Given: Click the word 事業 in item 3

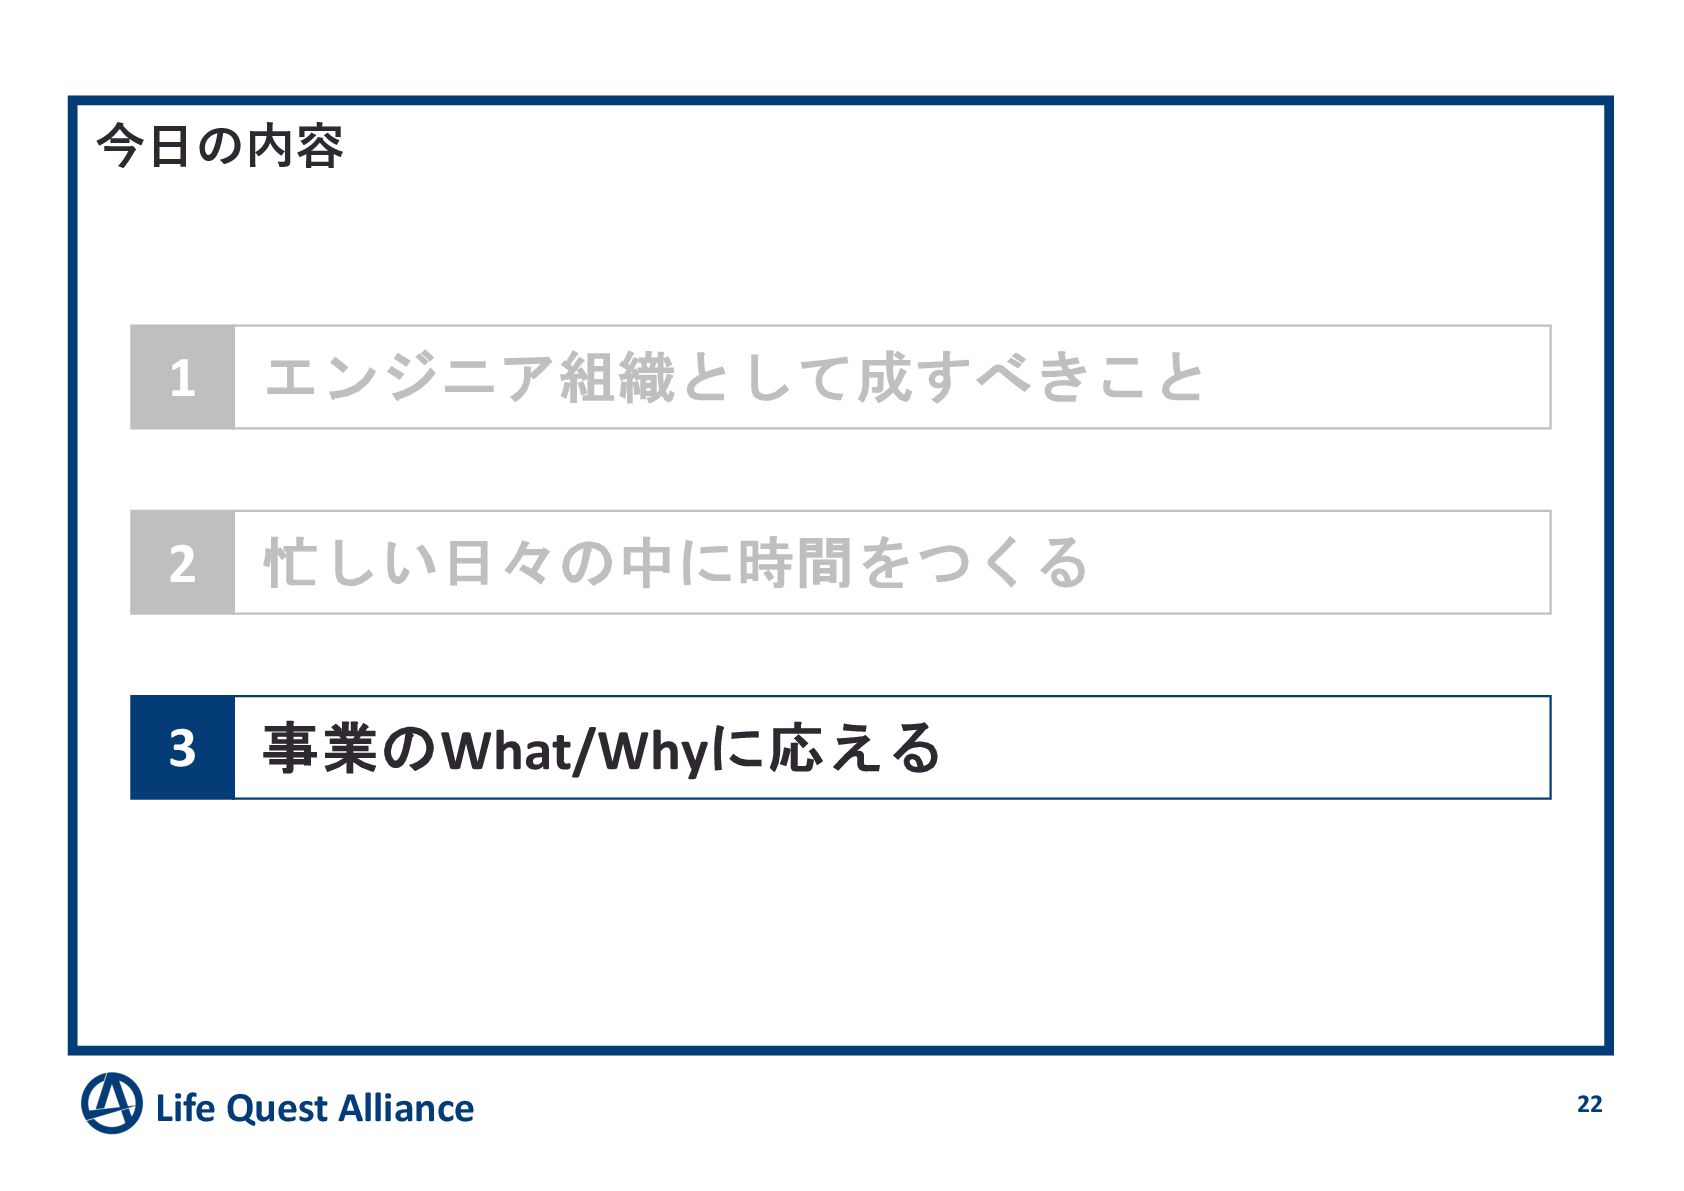Looking at the screenshot, I should click(x=320, y=749).
